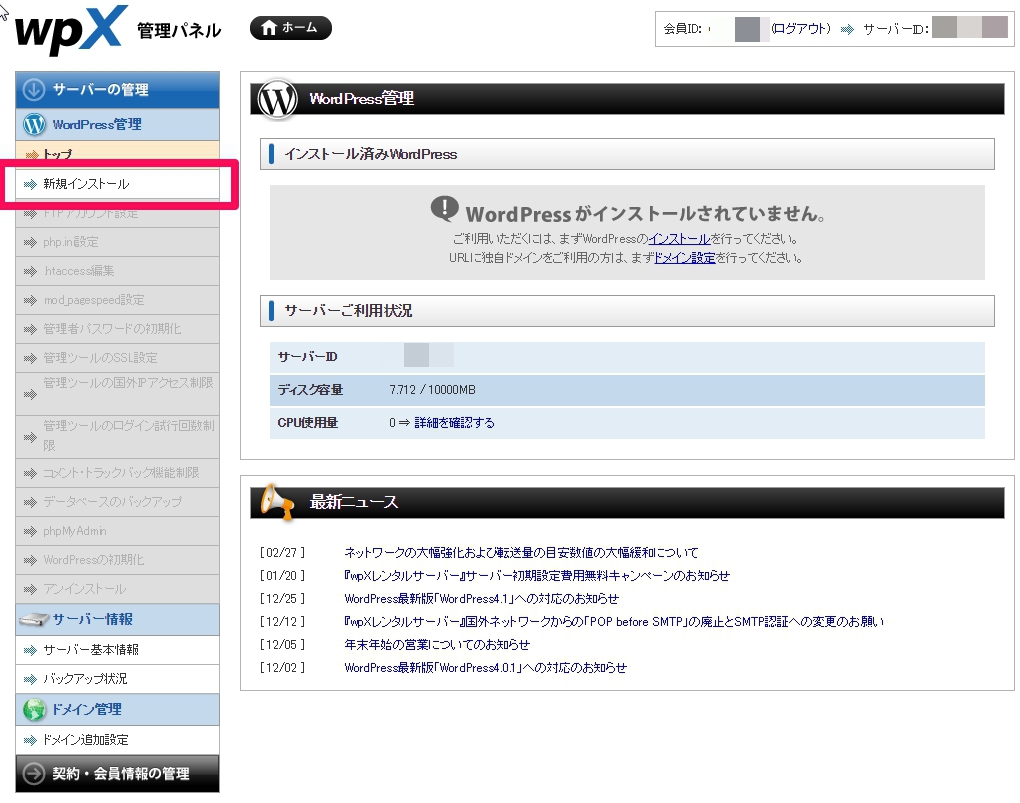Open サーバー基本情報 sidebar item
This screenshot has width=1020, height=803.
pos(117,649)
